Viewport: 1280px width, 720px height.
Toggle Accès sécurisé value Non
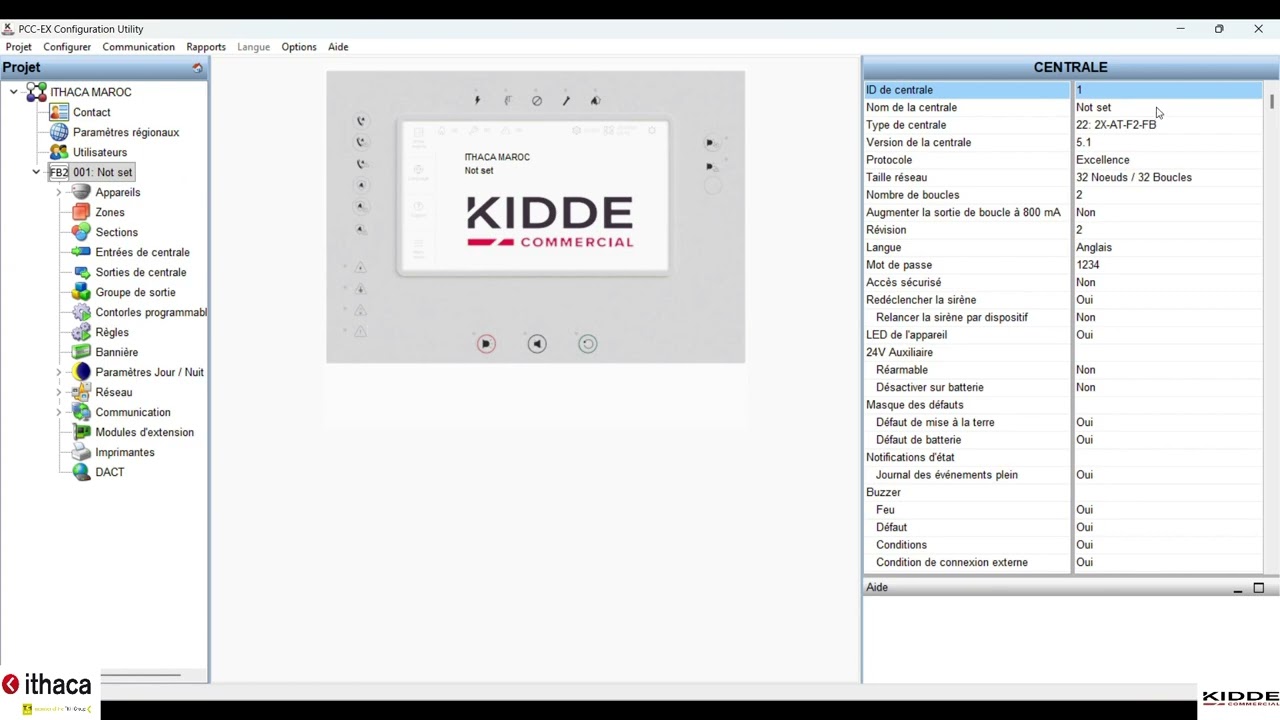1168,282
